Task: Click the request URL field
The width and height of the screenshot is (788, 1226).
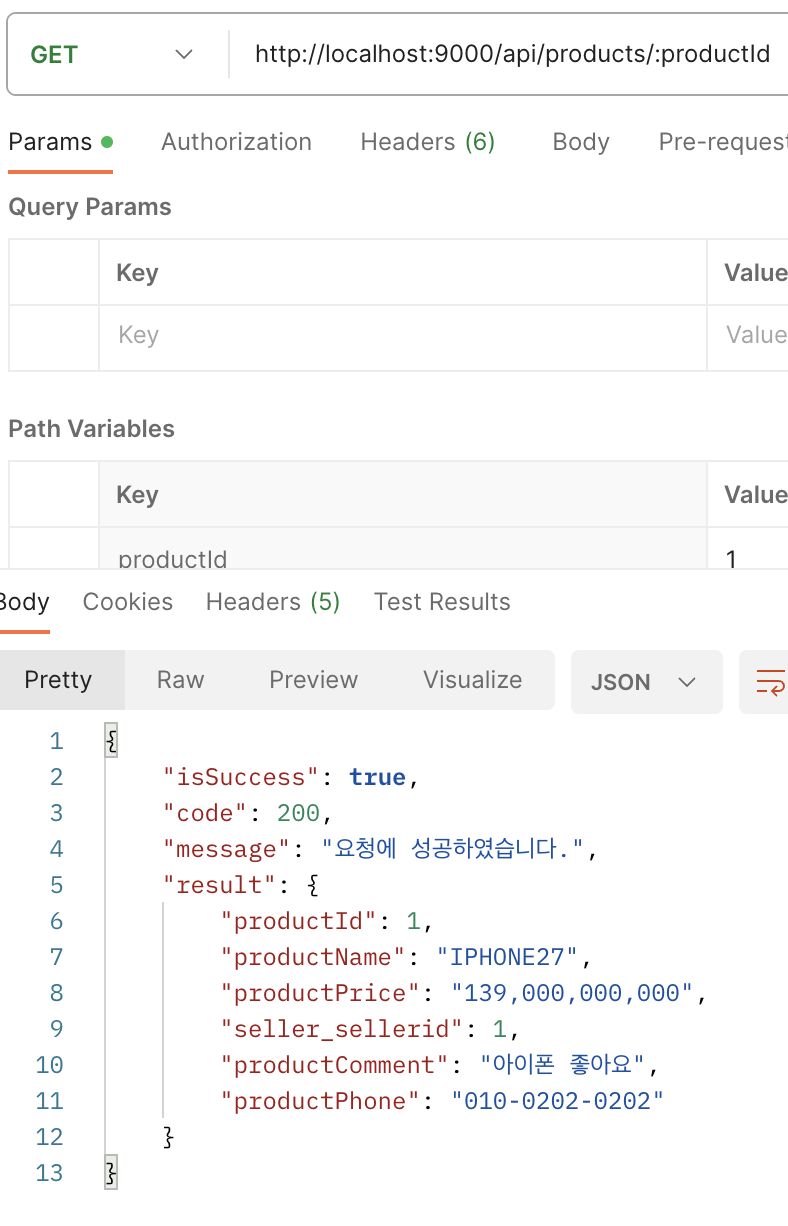Action: point(510,54)
